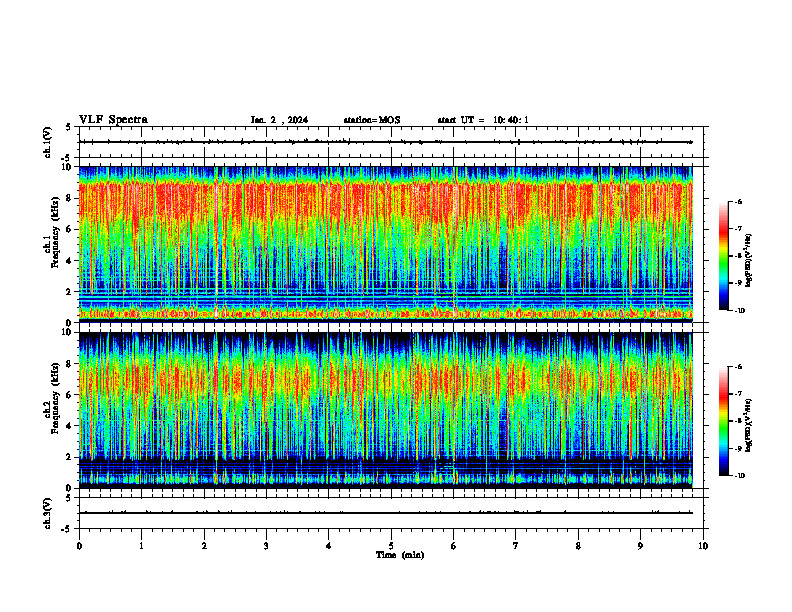Click inside the ch.1 spectrogram panel

pos(386,244)
